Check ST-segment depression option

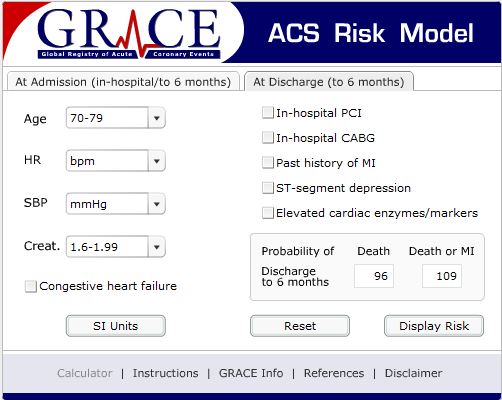268,188
